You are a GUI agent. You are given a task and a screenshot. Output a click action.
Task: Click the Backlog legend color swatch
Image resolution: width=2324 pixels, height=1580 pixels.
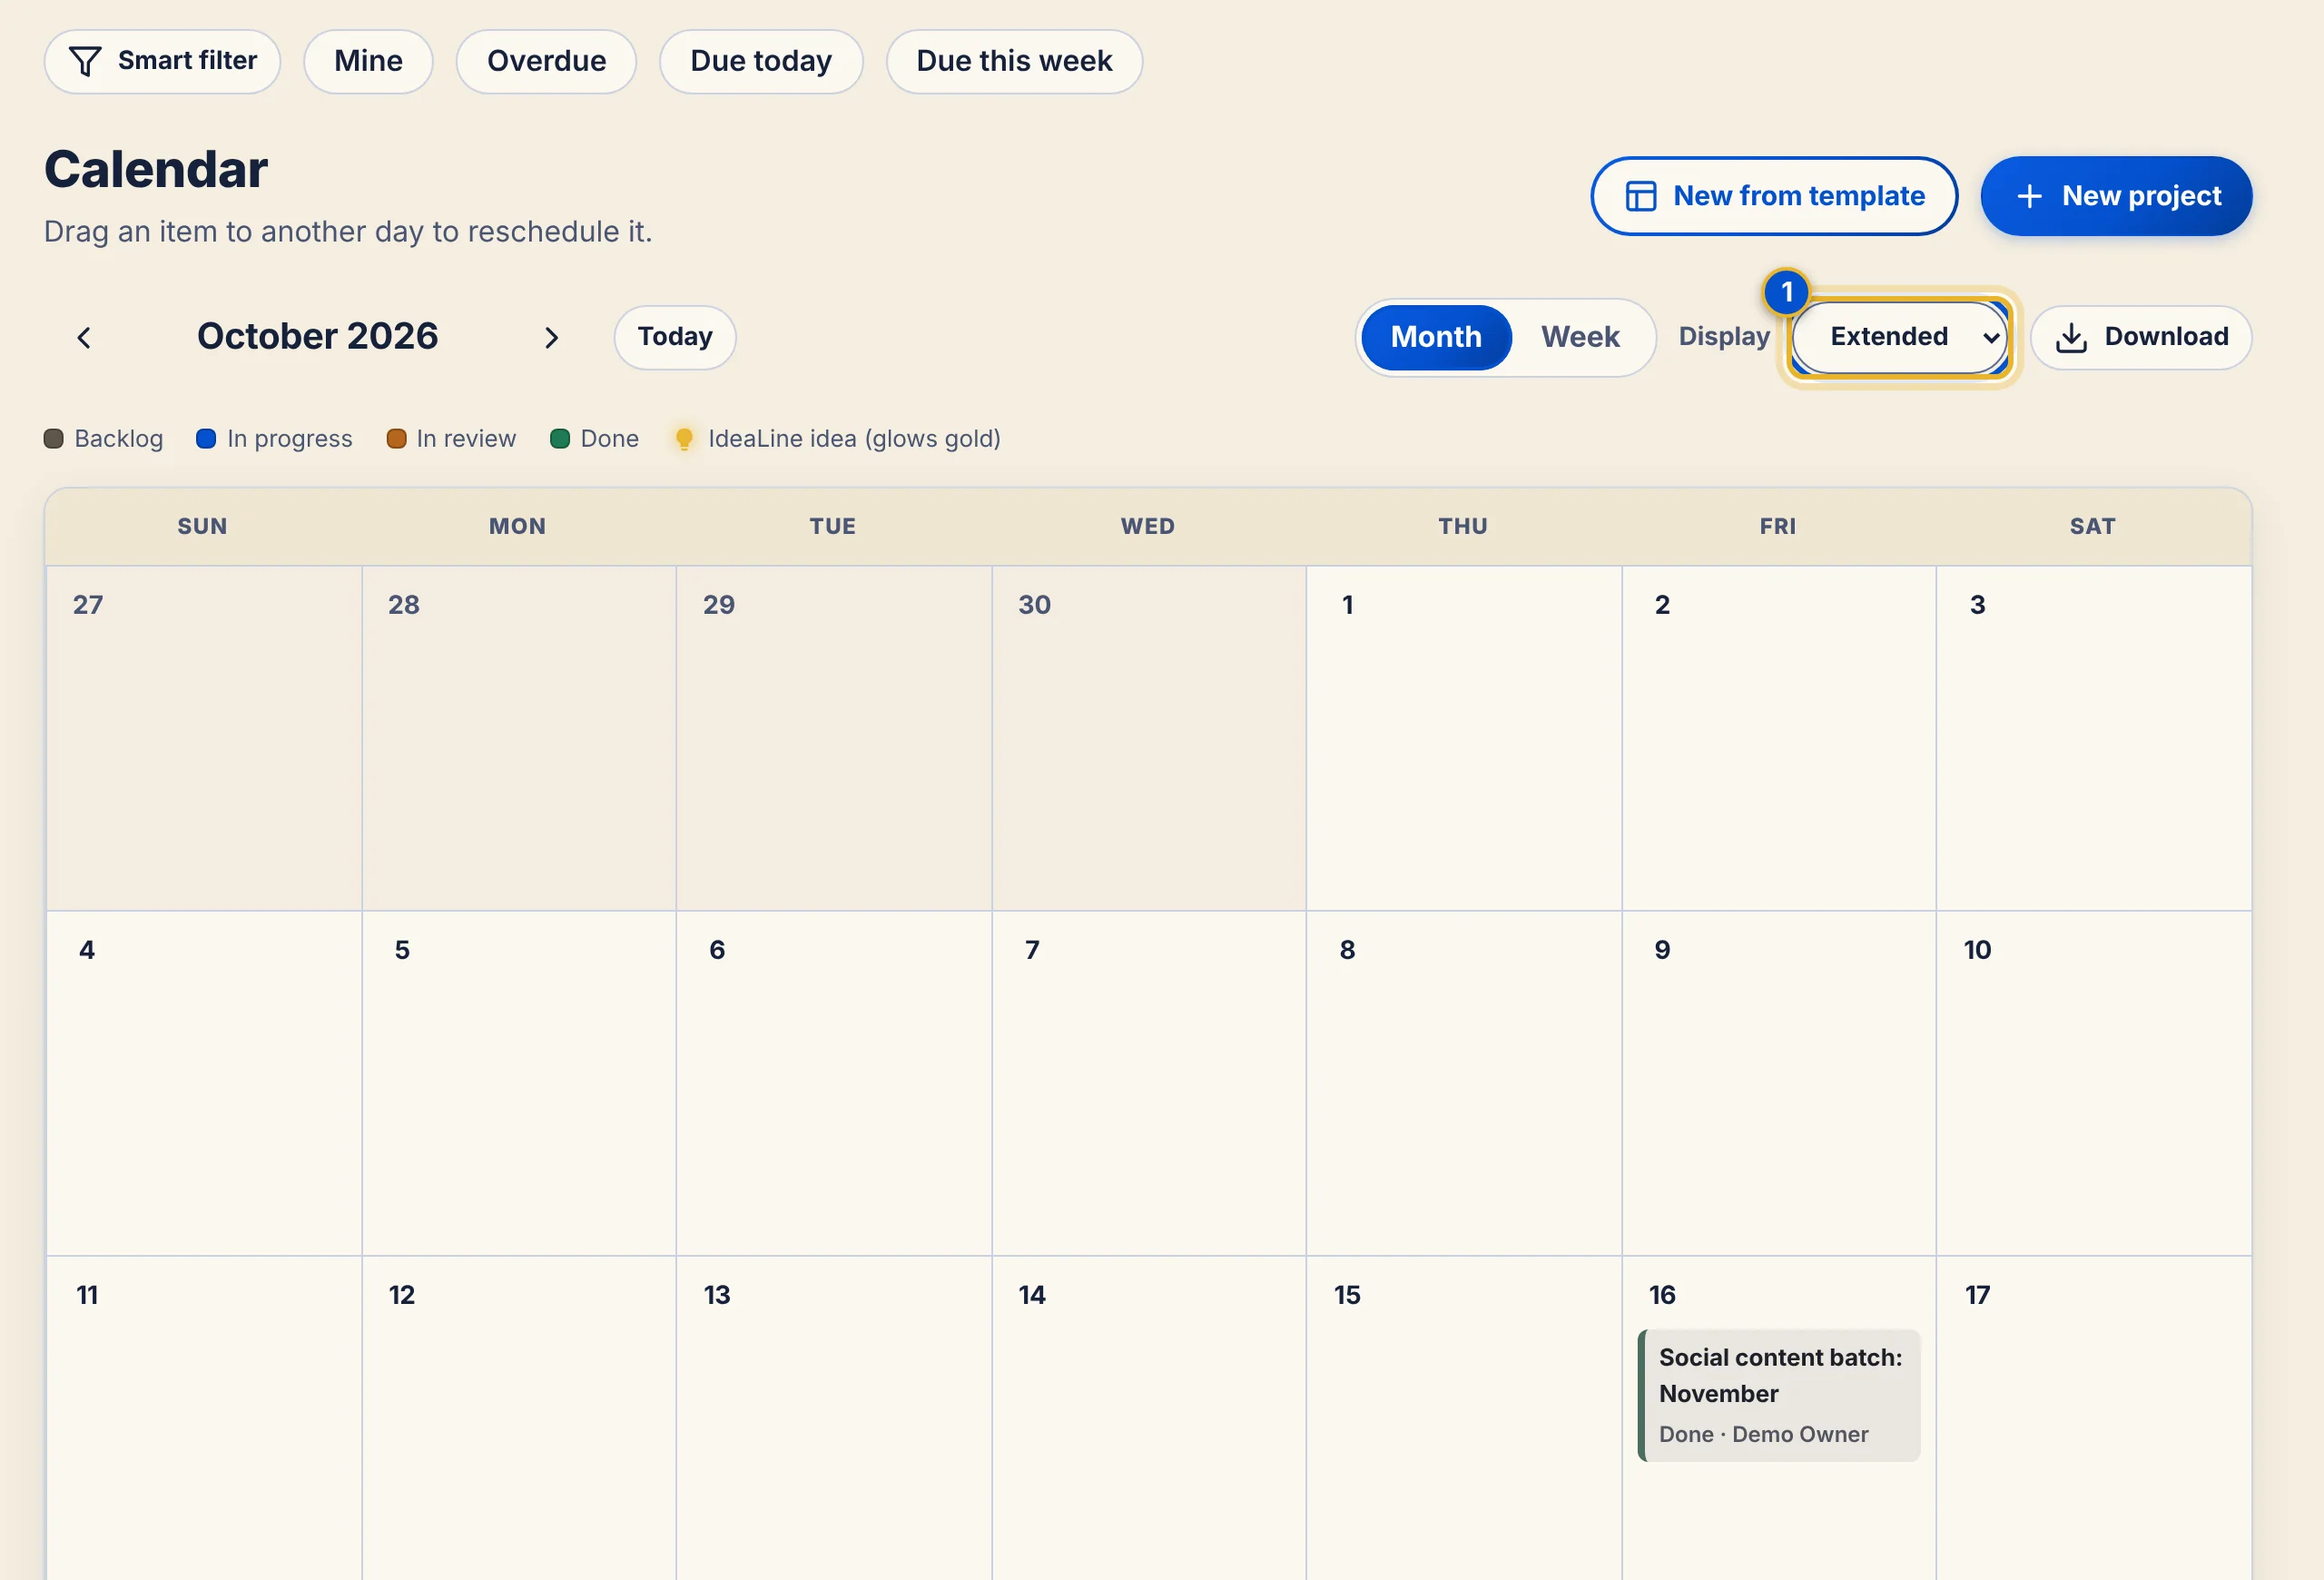coord(54,439)
